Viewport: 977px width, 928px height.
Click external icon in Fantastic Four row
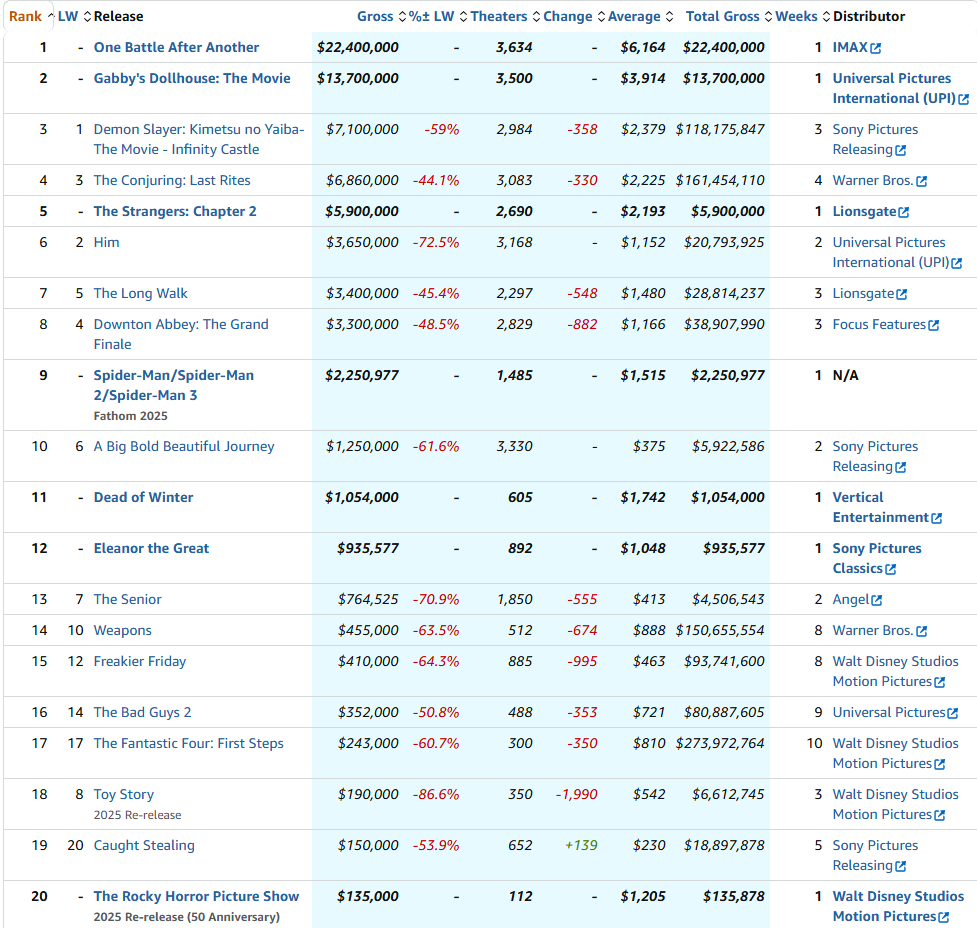(940, 765)
